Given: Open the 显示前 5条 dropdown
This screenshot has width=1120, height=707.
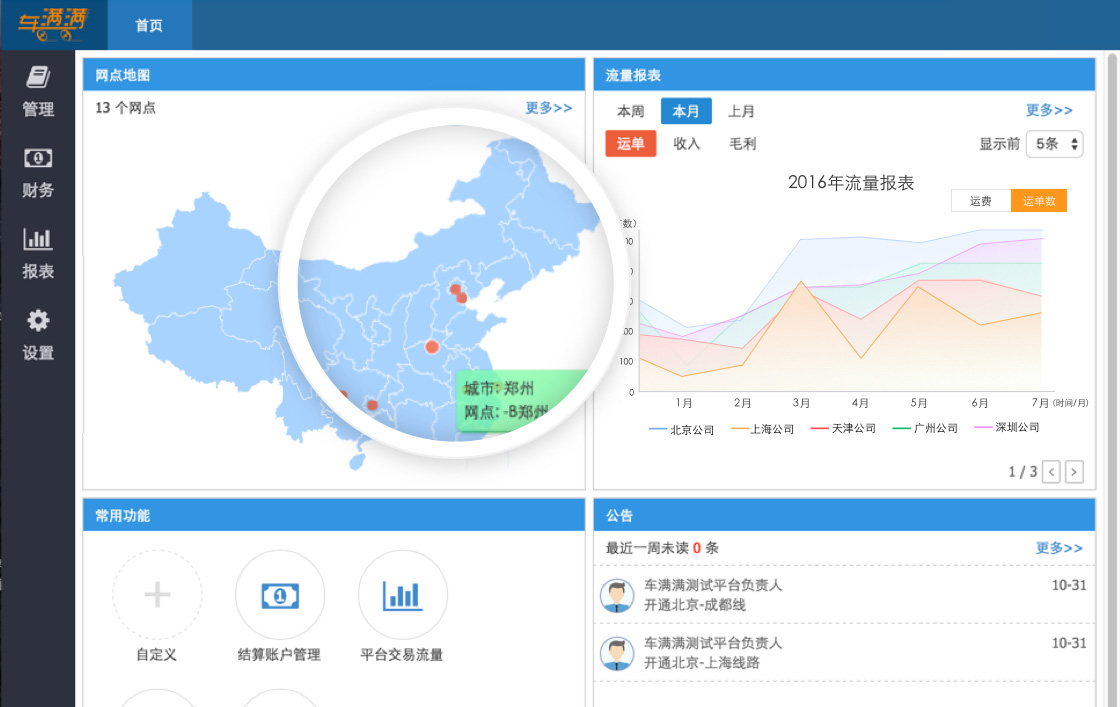Looking at the screenshot, I should tap(1054, 144).
